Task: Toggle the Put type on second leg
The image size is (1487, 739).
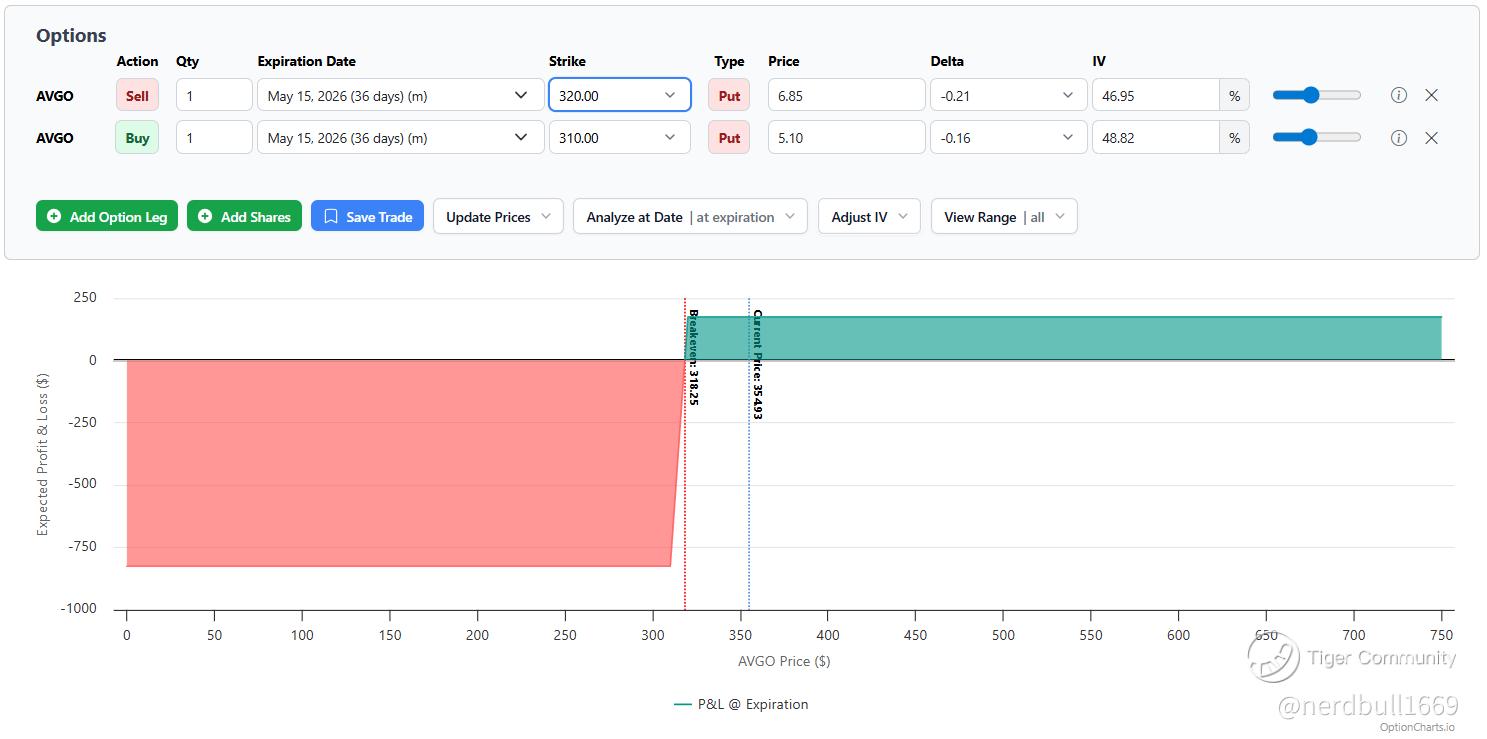Action: pos(729,138)
